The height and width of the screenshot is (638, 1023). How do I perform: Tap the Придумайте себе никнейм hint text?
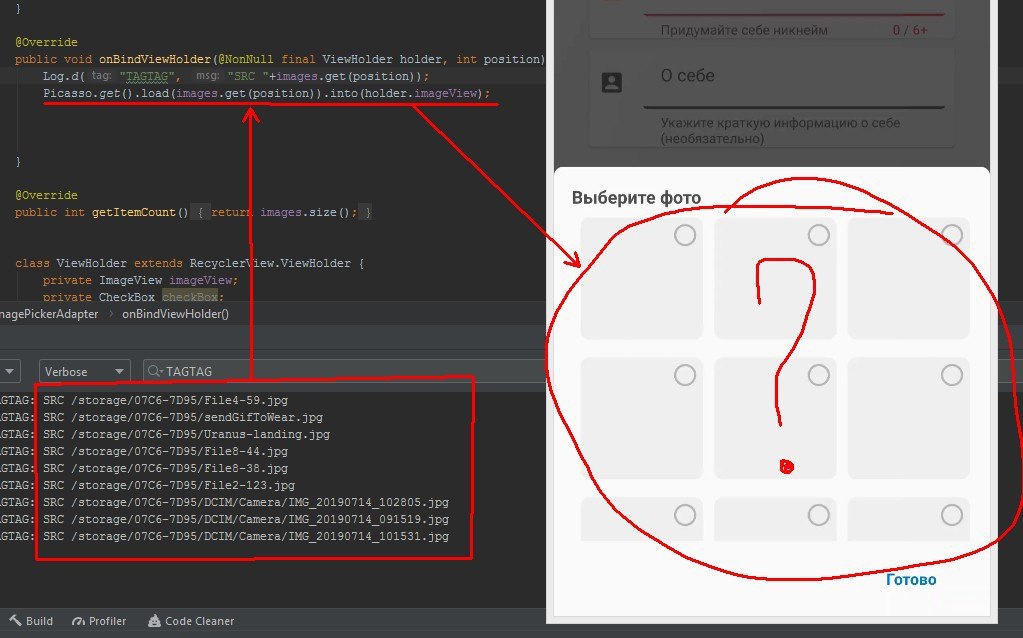pyautogui.click(x=744, y=30)
